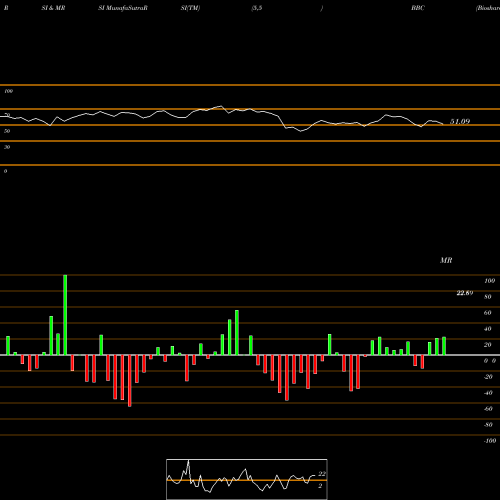The image size is (500, 500).
Task: Click the 'SI MunafaSutraR' header text
Action: click(x=123, y=8)
